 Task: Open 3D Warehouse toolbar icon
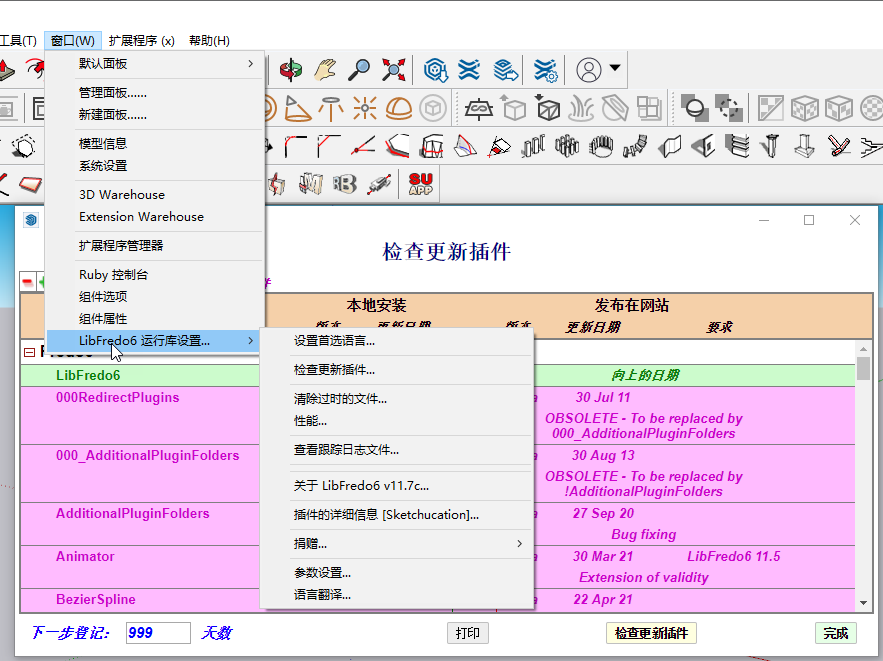tap(435, 70)
